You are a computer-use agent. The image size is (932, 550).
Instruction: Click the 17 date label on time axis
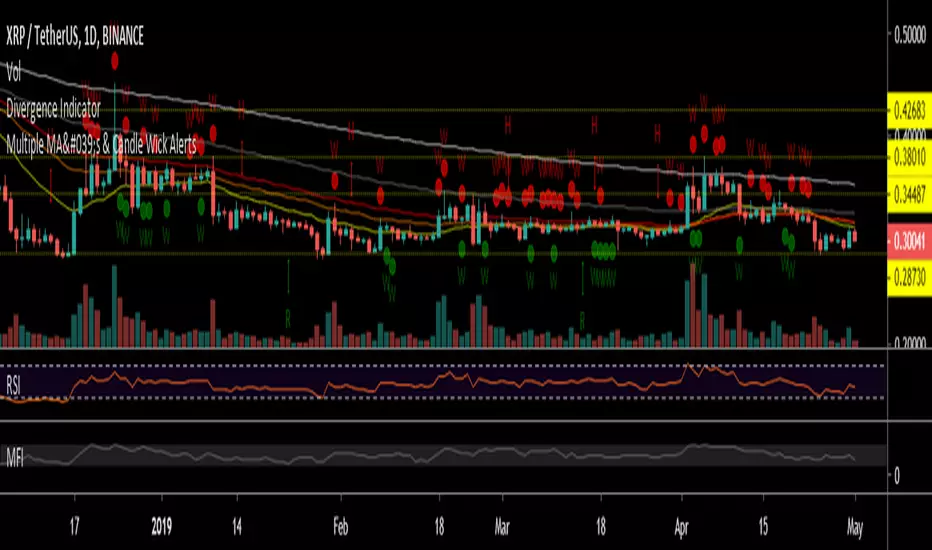click(74, 527)
